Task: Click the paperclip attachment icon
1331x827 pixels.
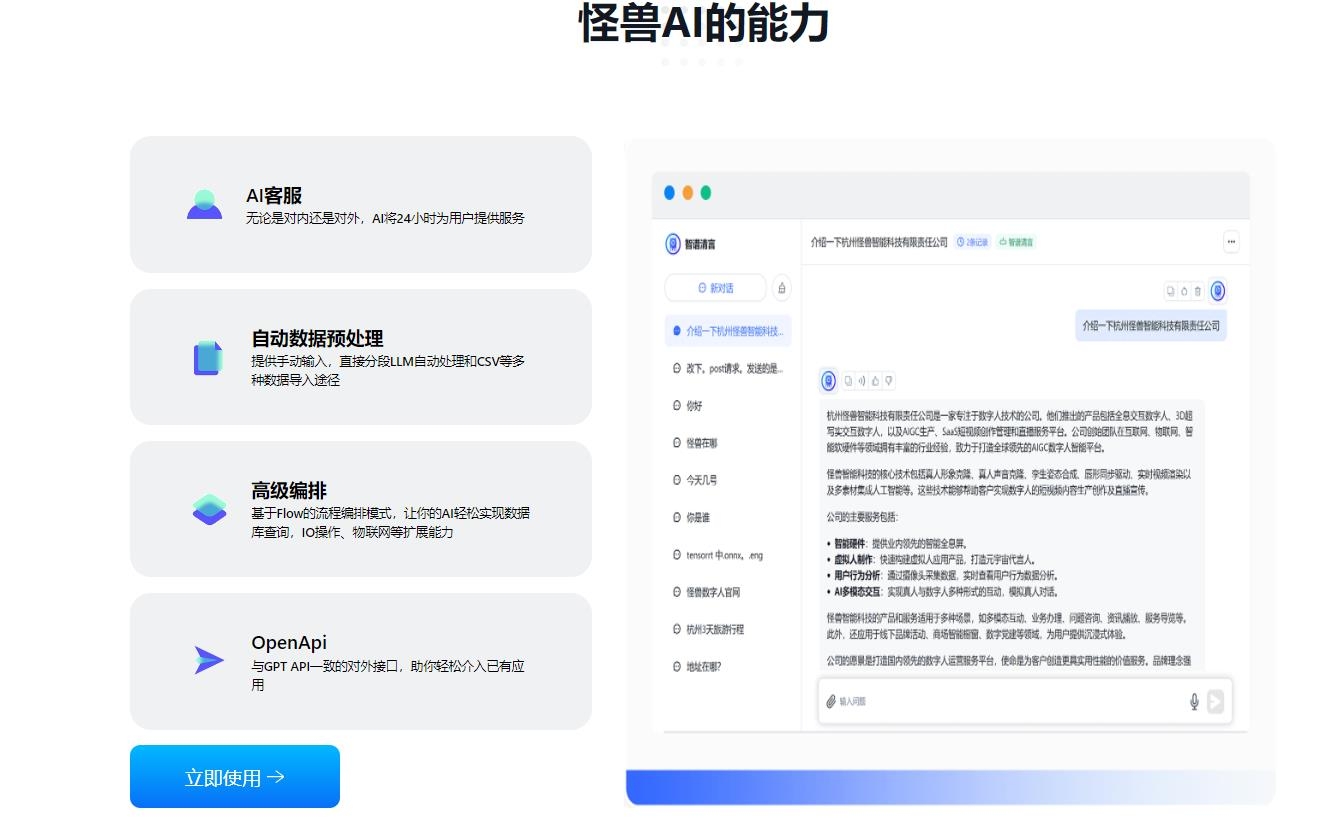Action: point(830,702)
